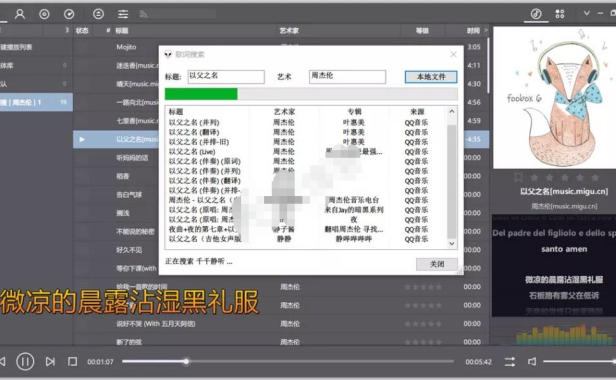Open the artist view person icon
The image size is (616, 380).
20,15
